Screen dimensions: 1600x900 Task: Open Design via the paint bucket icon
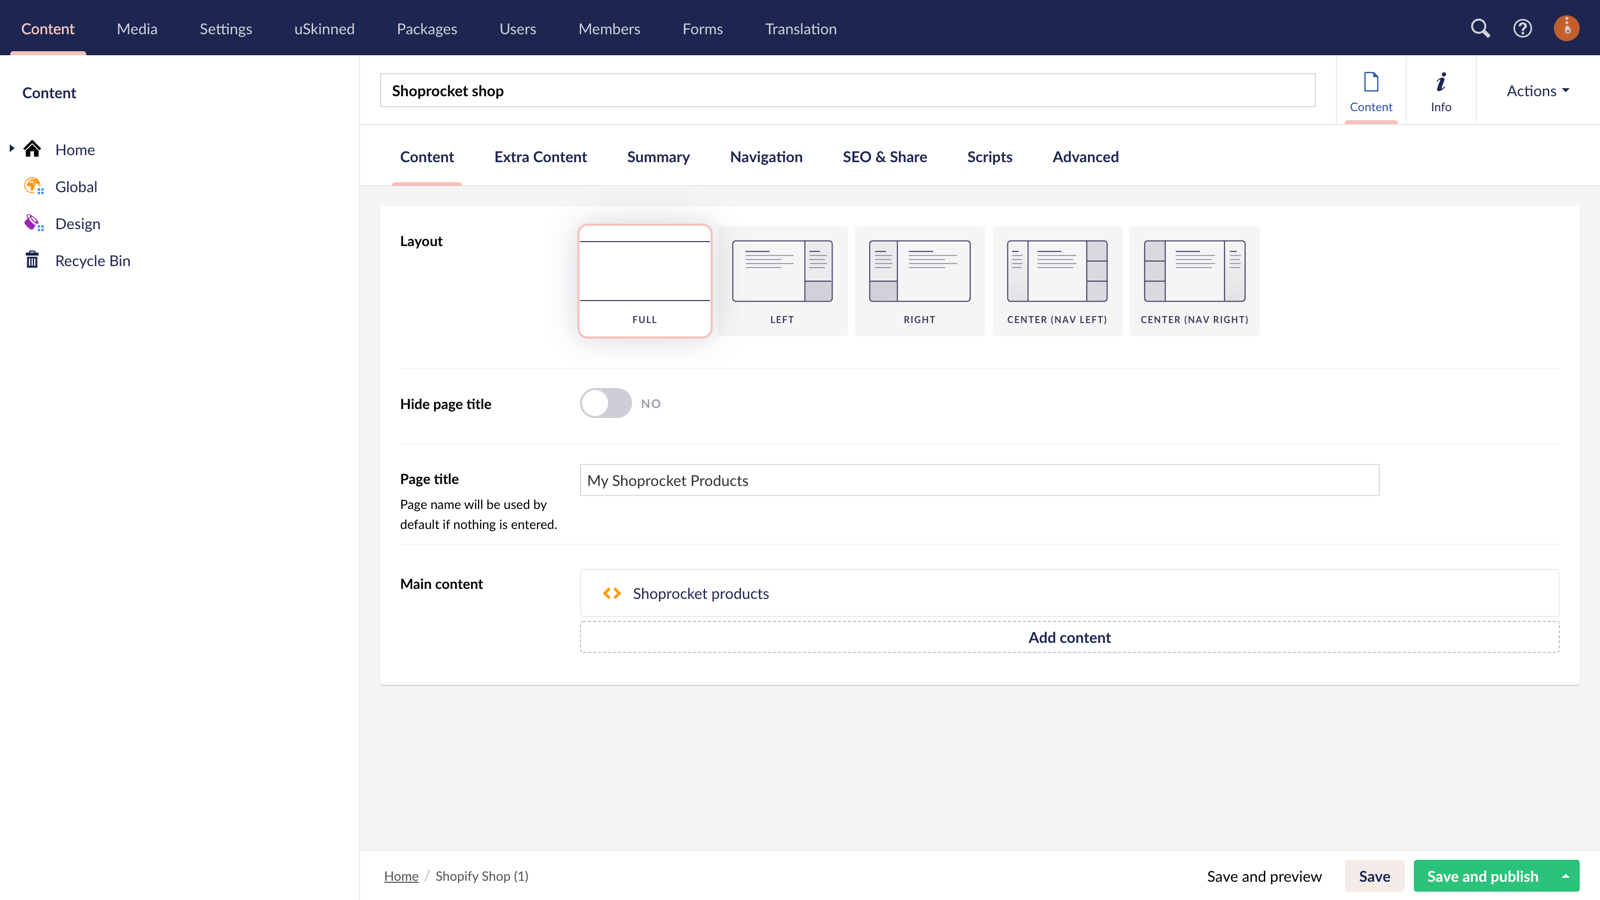point(33,222)
